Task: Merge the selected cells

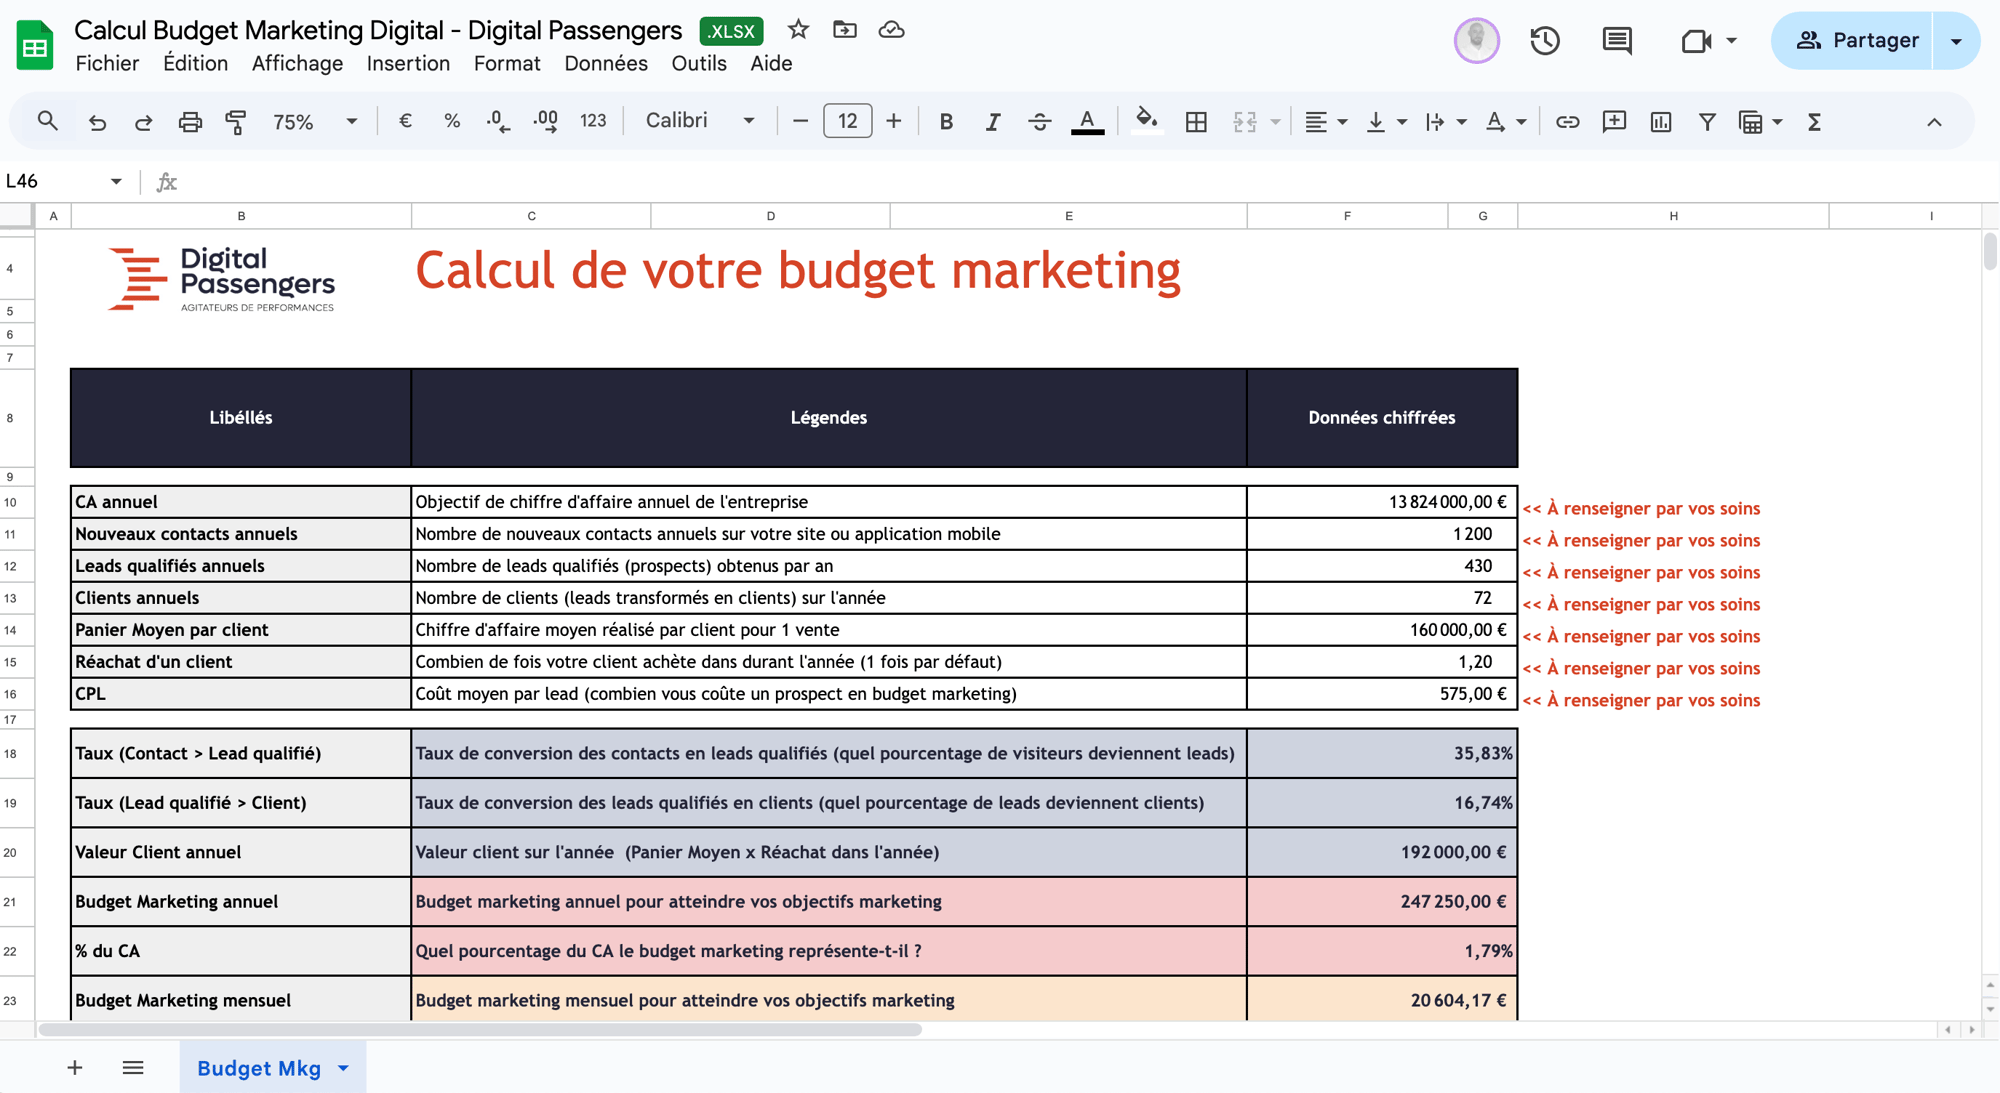Action: click(x=1245, y=121)
